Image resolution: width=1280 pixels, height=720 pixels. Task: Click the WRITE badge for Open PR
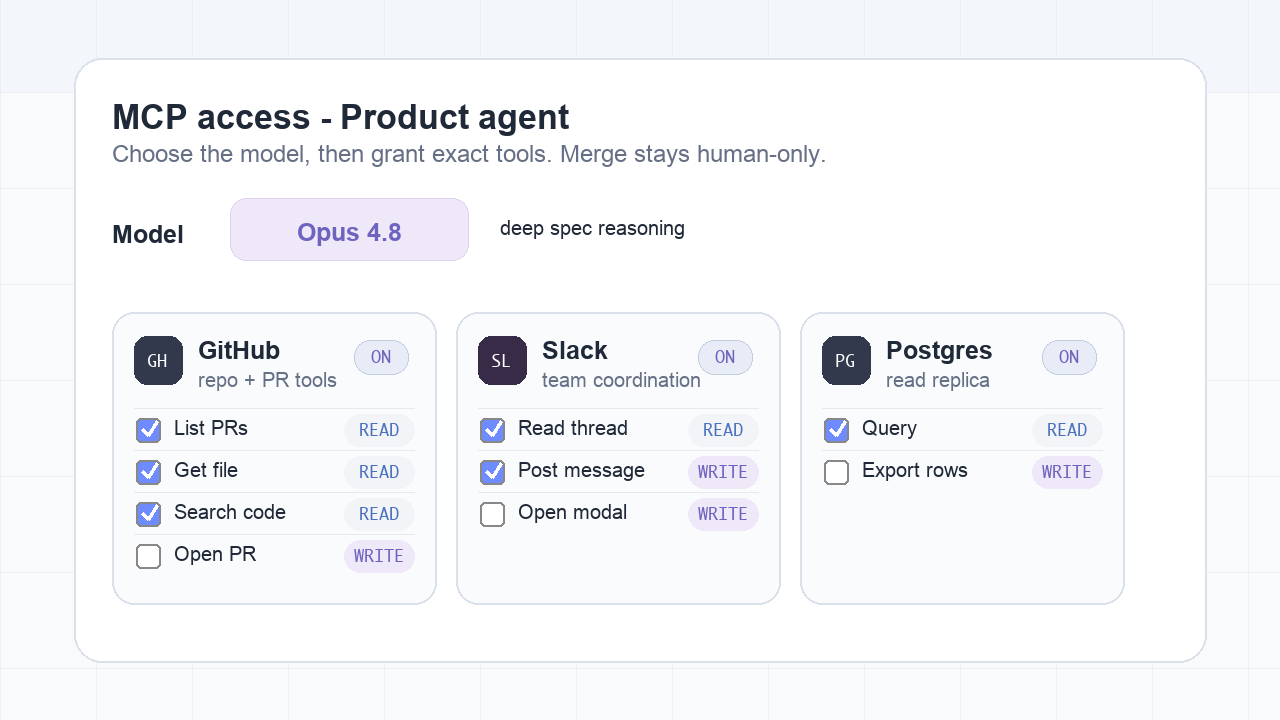[379, 556]
